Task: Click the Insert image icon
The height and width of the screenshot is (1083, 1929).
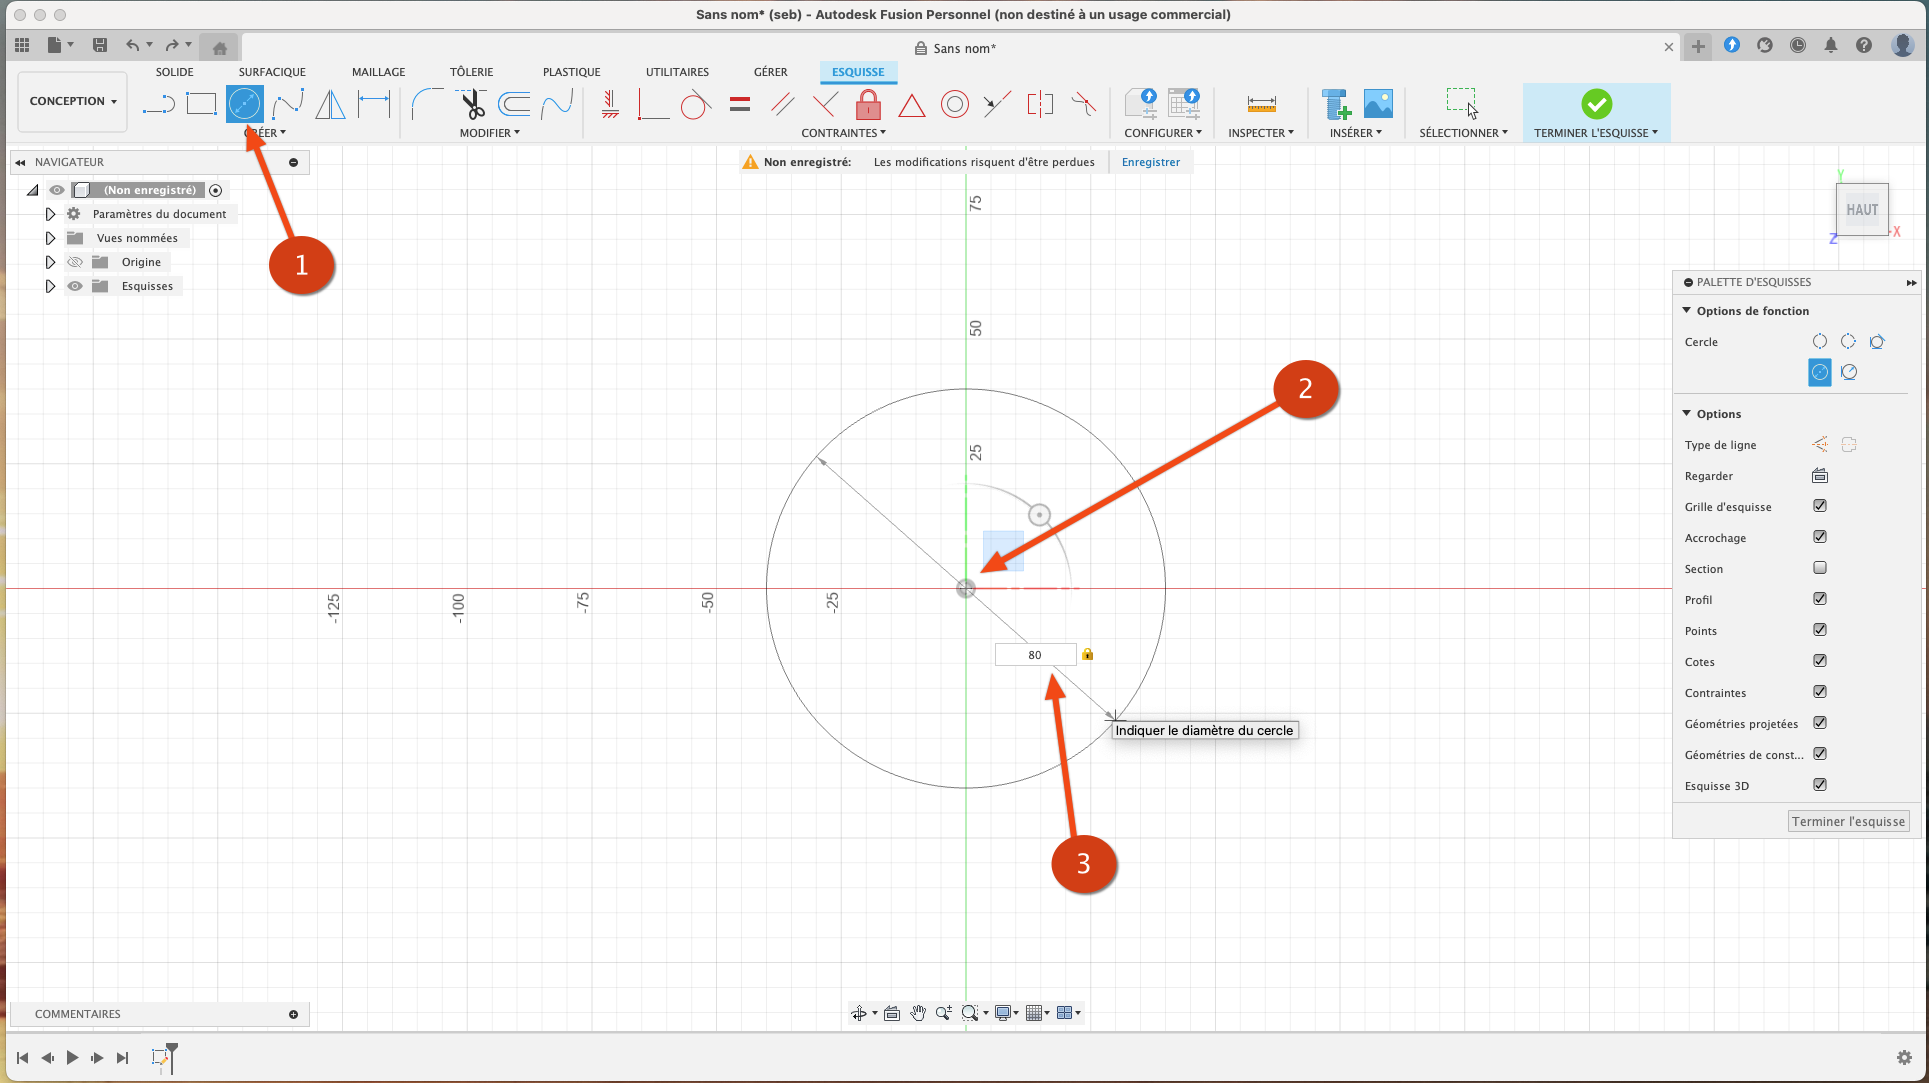Action: point(1378,104)
